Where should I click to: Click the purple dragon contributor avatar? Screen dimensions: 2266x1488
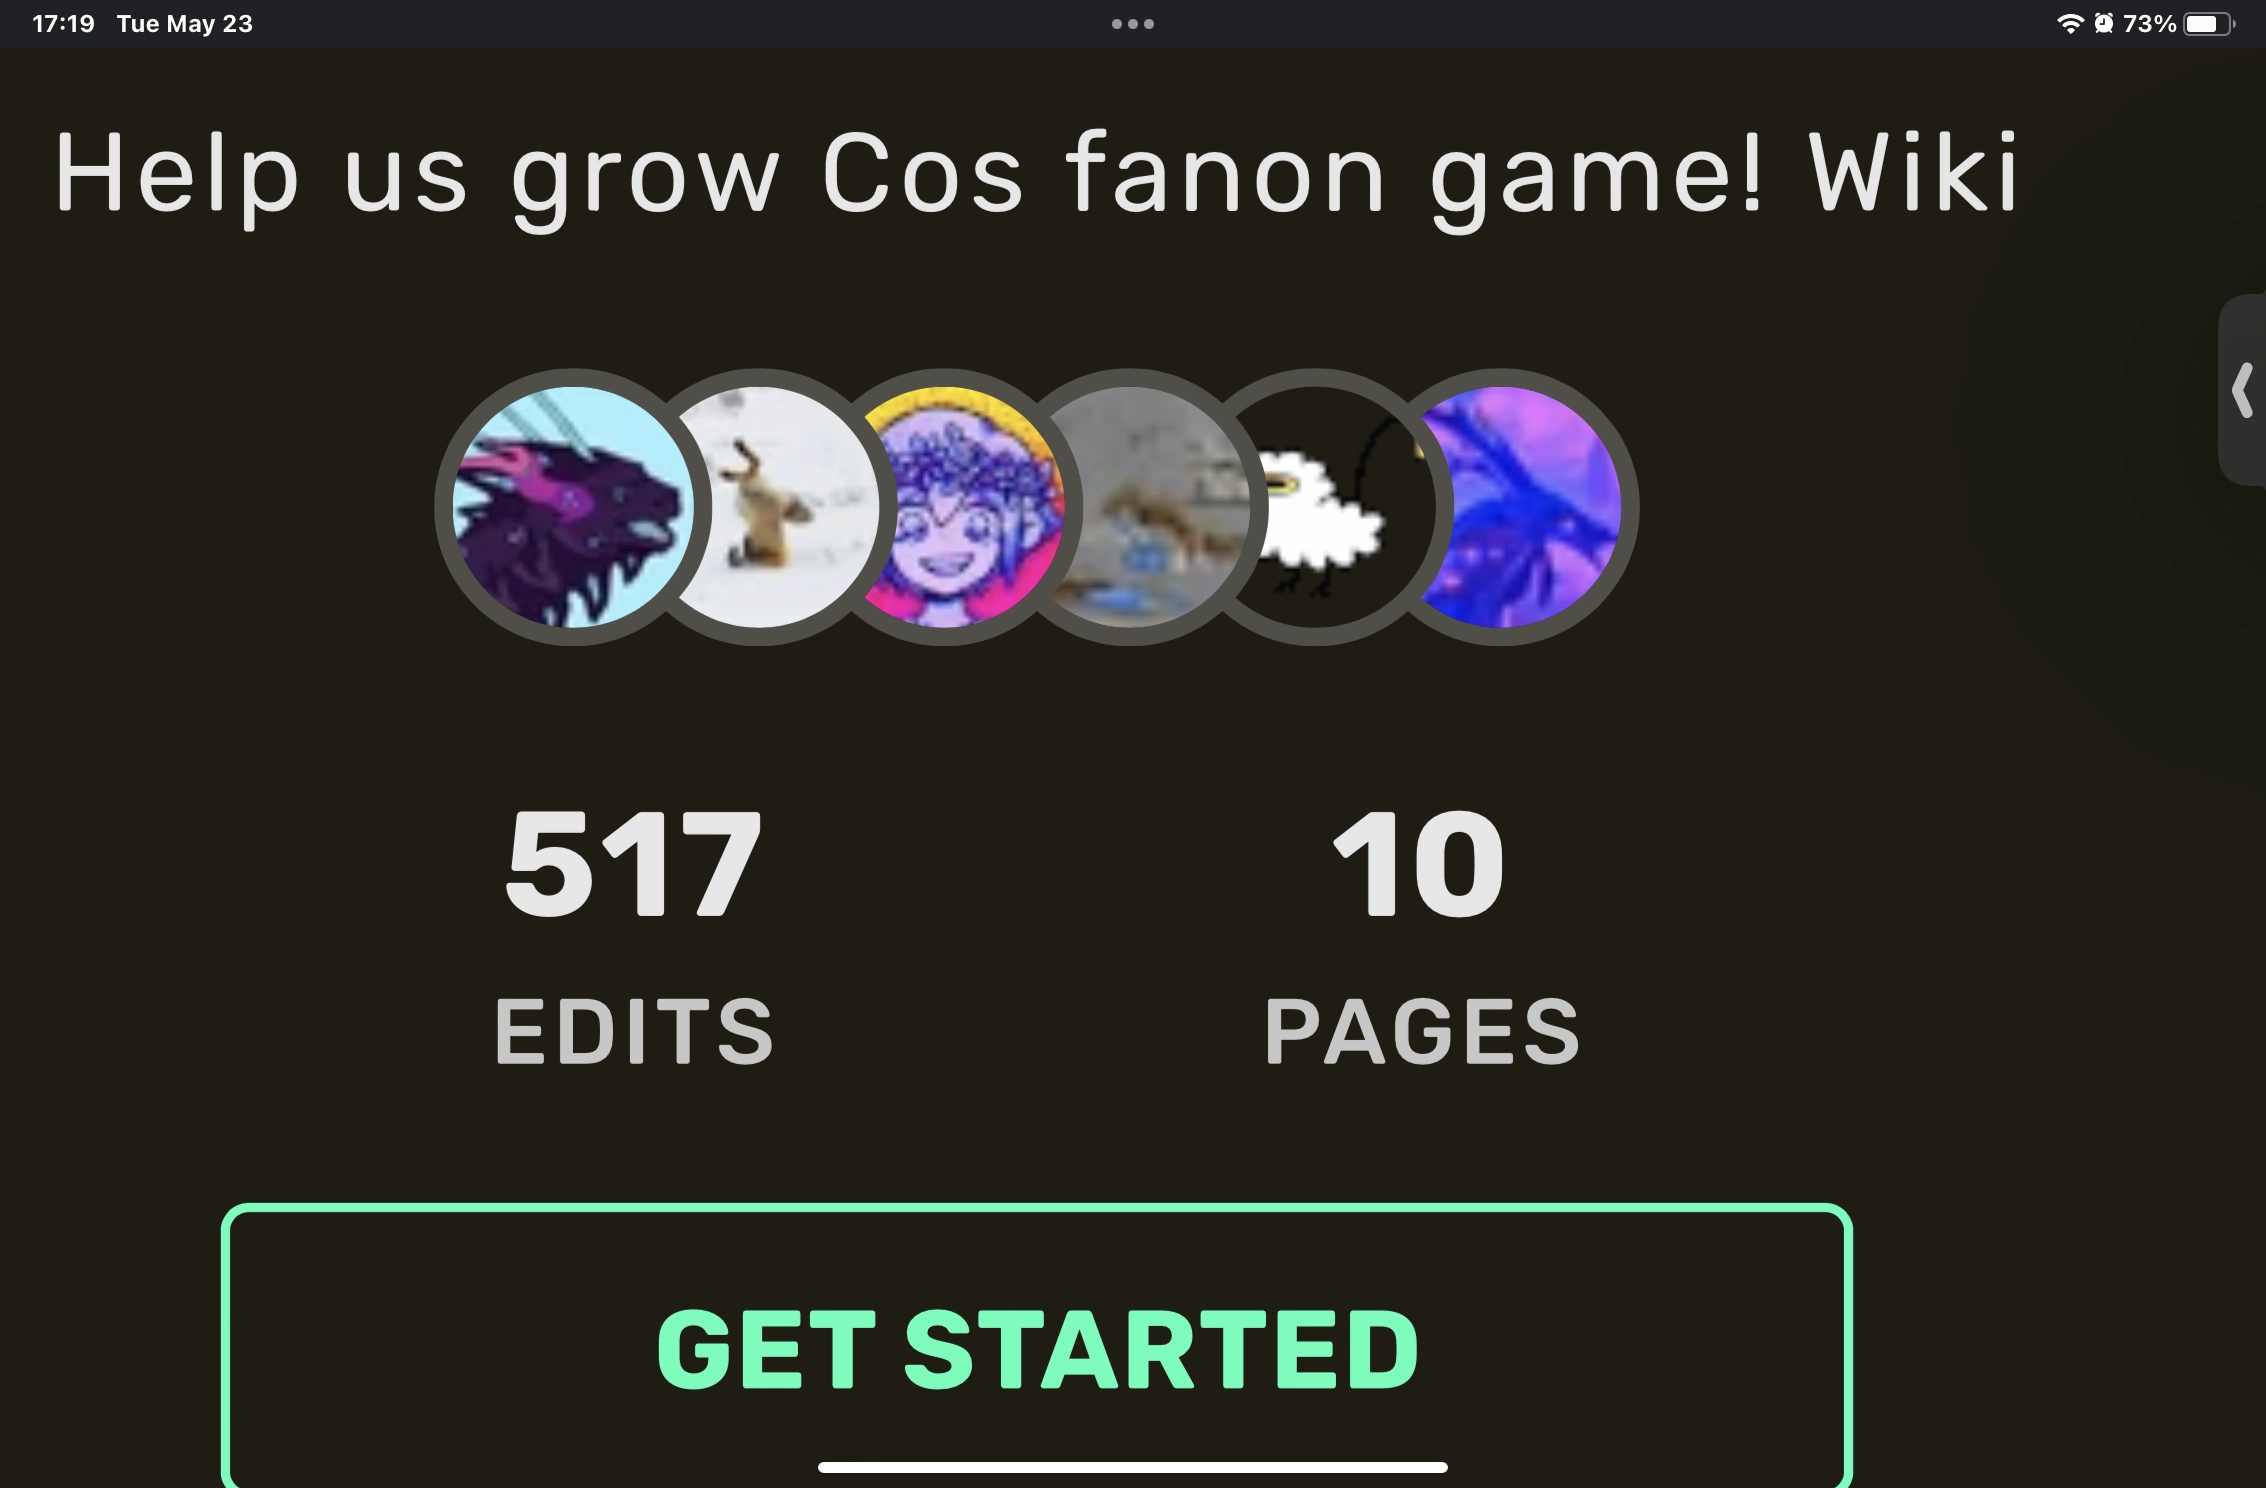coord(573,507)
